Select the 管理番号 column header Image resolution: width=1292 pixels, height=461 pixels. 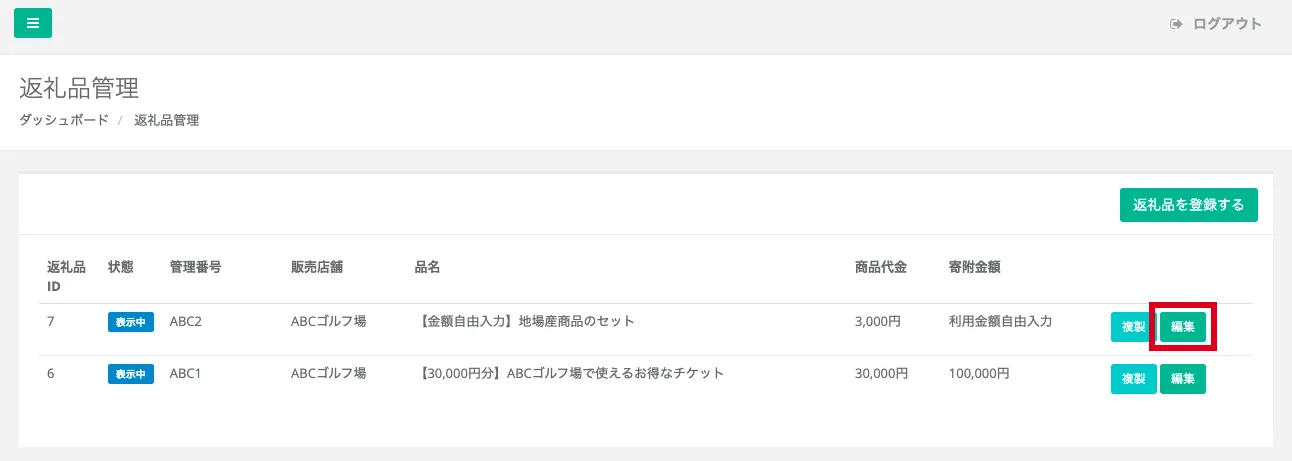(196, 267)
